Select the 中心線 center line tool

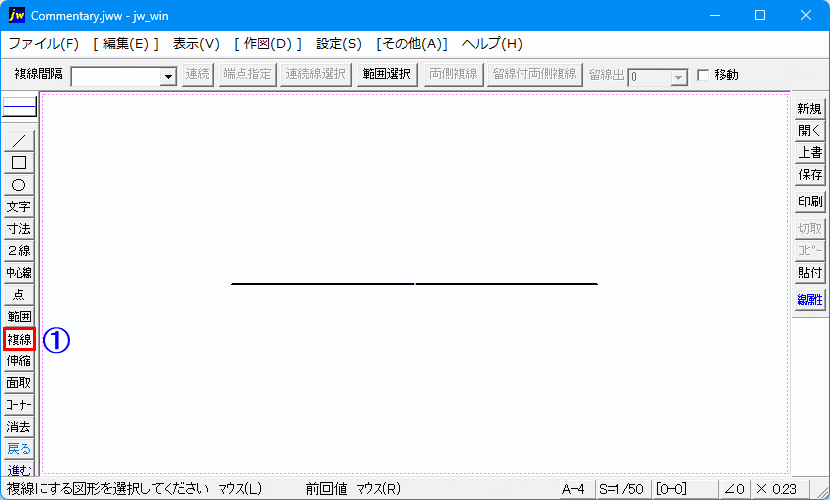[x=19, y=272]
